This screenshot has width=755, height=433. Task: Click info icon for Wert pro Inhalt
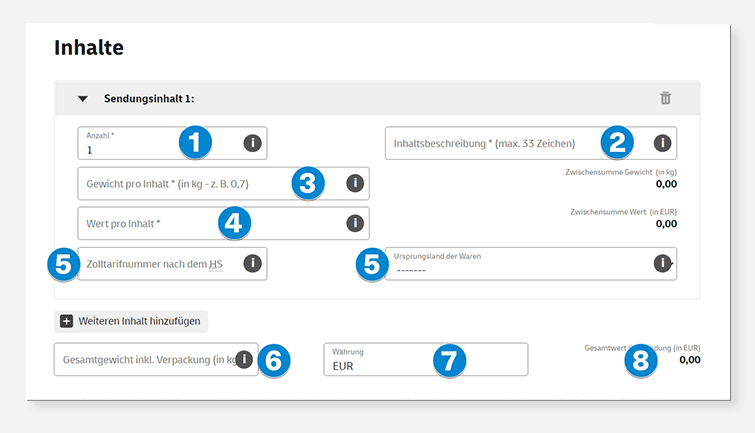[354, 223]
